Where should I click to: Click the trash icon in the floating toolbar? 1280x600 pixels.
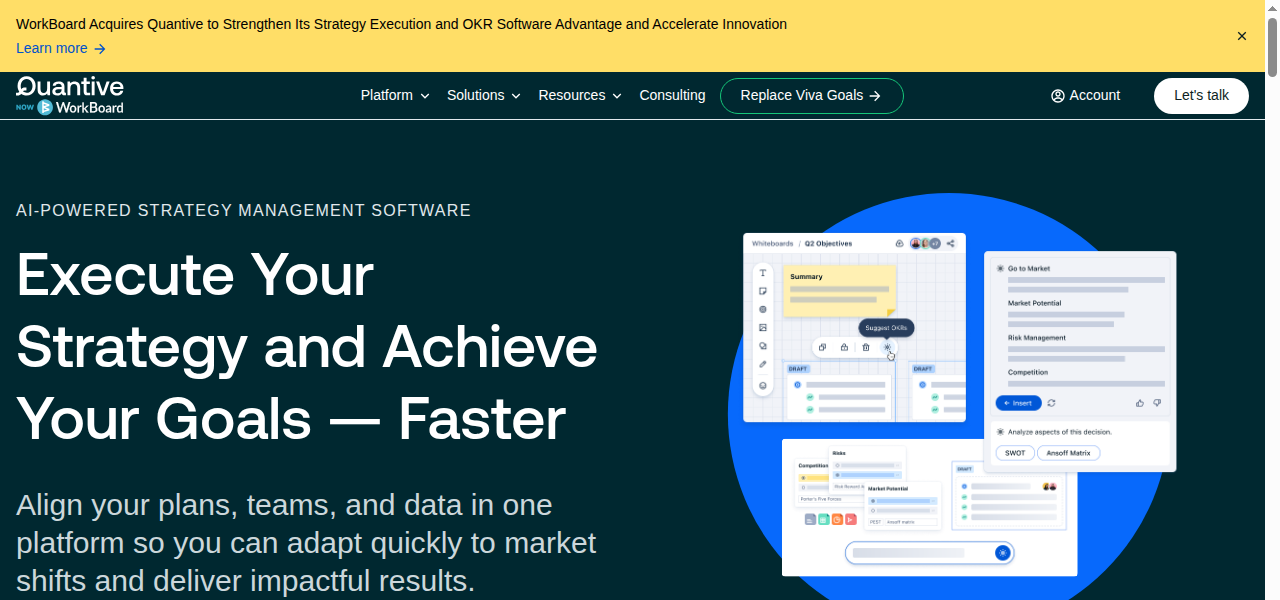[x=866, y=347]
